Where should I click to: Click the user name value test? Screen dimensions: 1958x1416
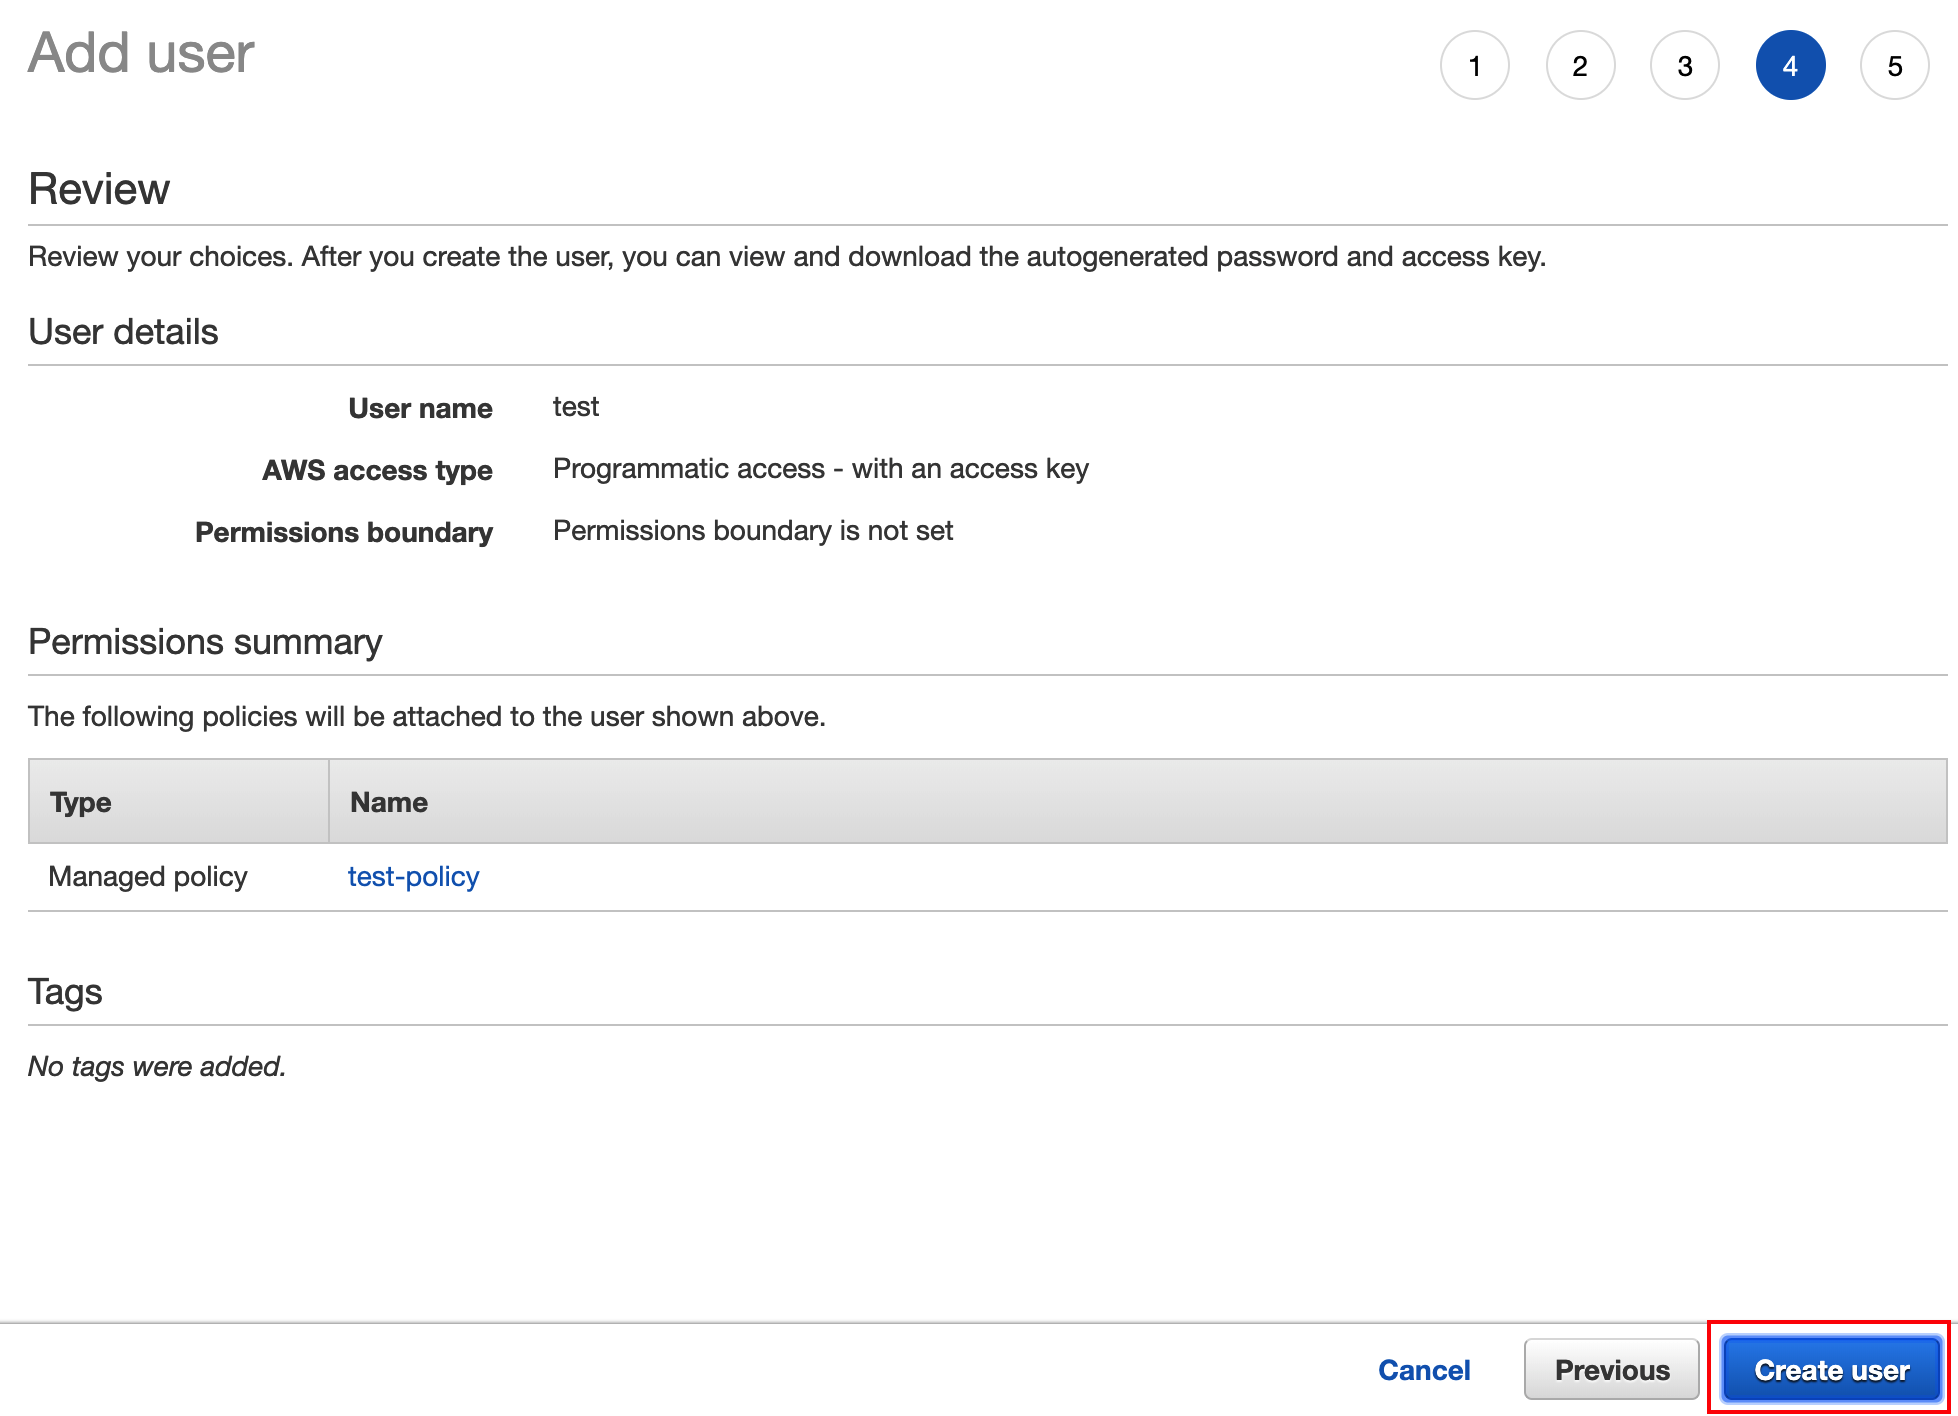tap(575, 407)
